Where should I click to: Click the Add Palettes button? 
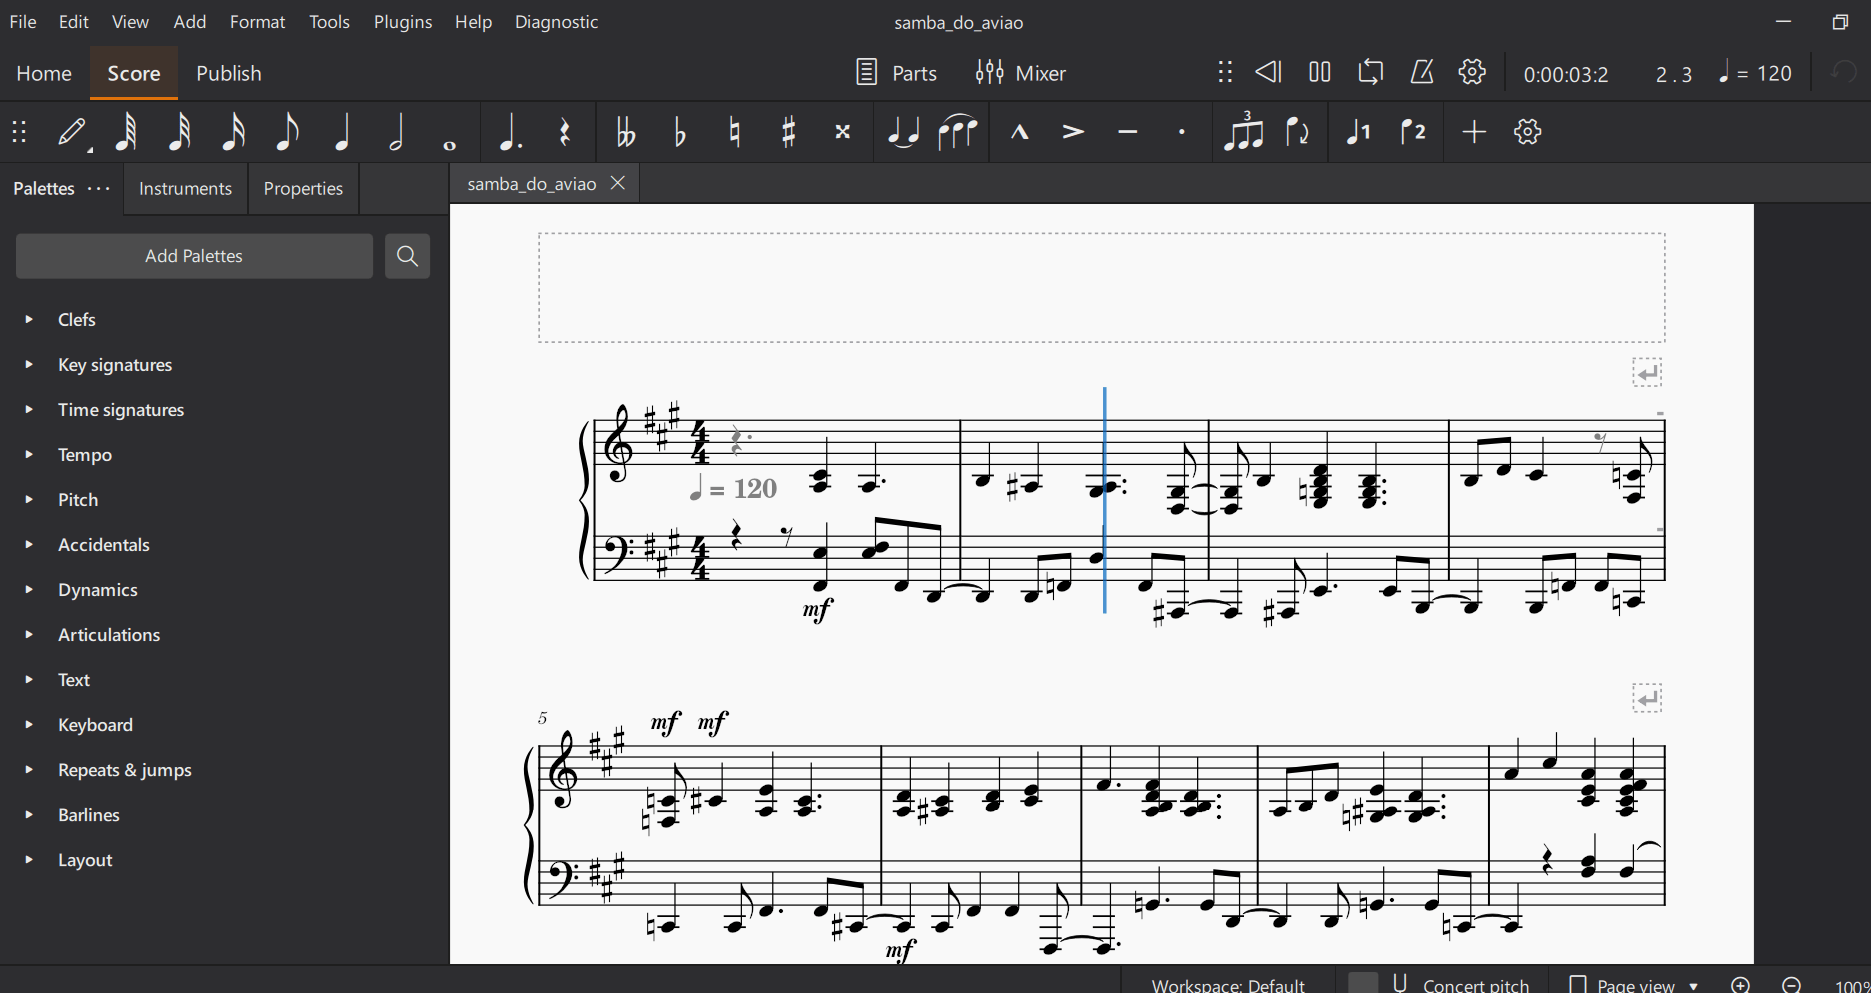[194, 256]
